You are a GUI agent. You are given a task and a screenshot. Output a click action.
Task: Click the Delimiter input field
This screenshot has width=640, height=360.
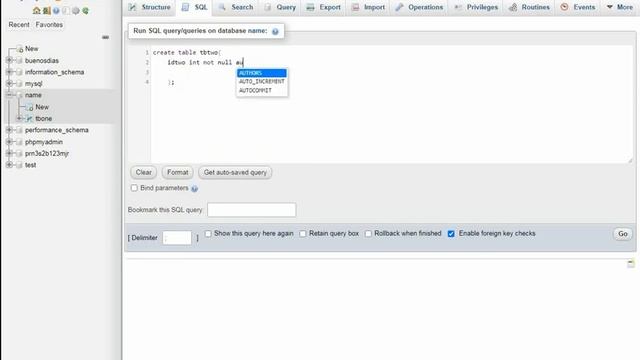click(x=177, y=238)
